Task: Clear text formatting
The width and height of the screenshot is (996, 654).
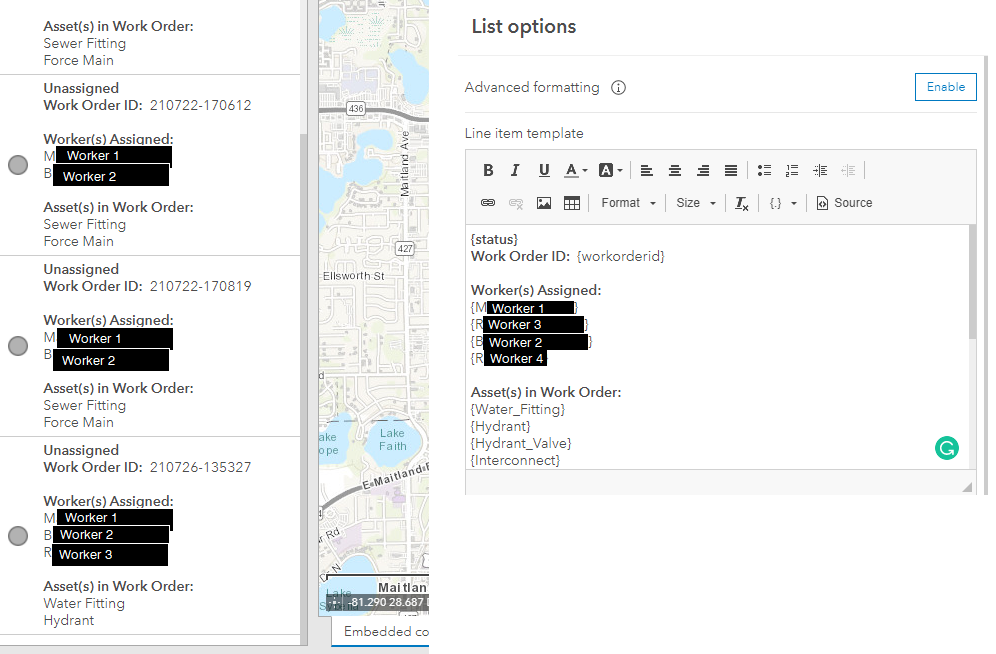Action: pyautogui.click(x=741, y=203)
